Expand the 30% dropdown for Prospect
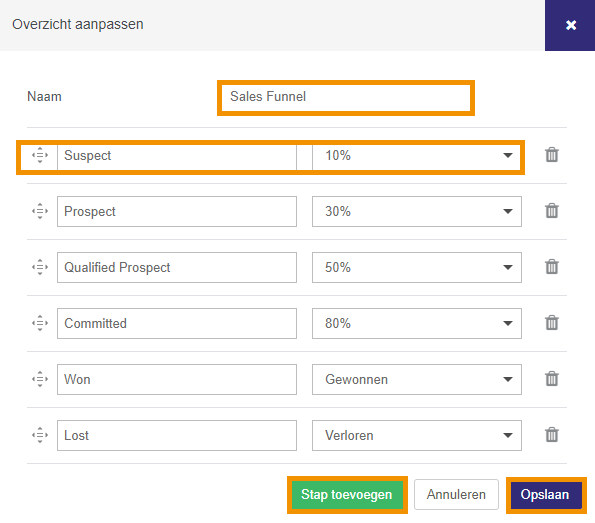 pyautogui.click(x=417, y=211)
